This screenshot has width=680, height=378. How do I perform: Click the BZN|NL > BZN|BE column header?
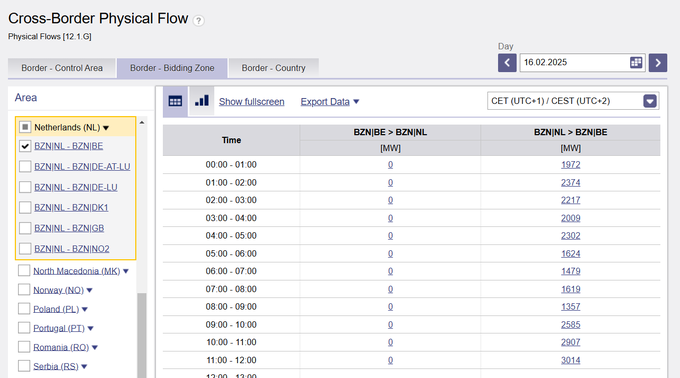click(570, 132)
